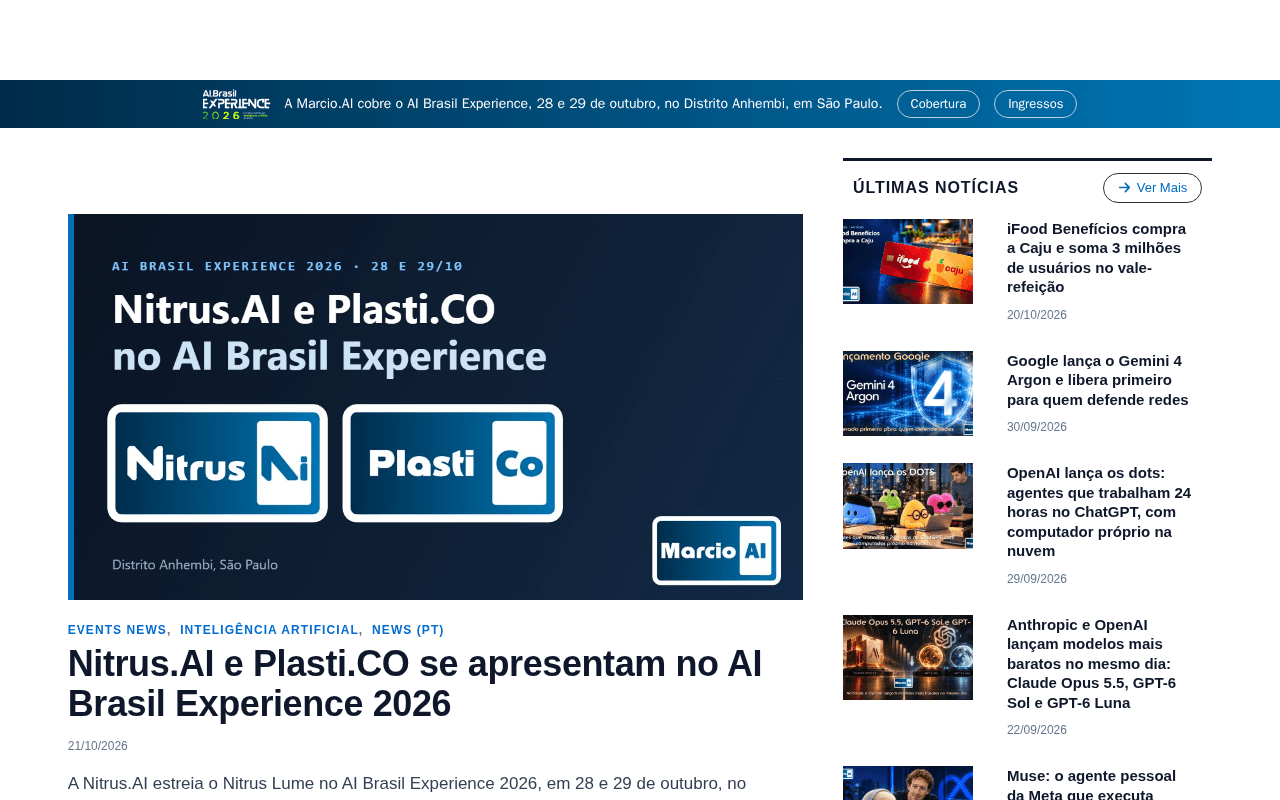
Task: Click the article date 21/10/2026
Action: [98, 746]
